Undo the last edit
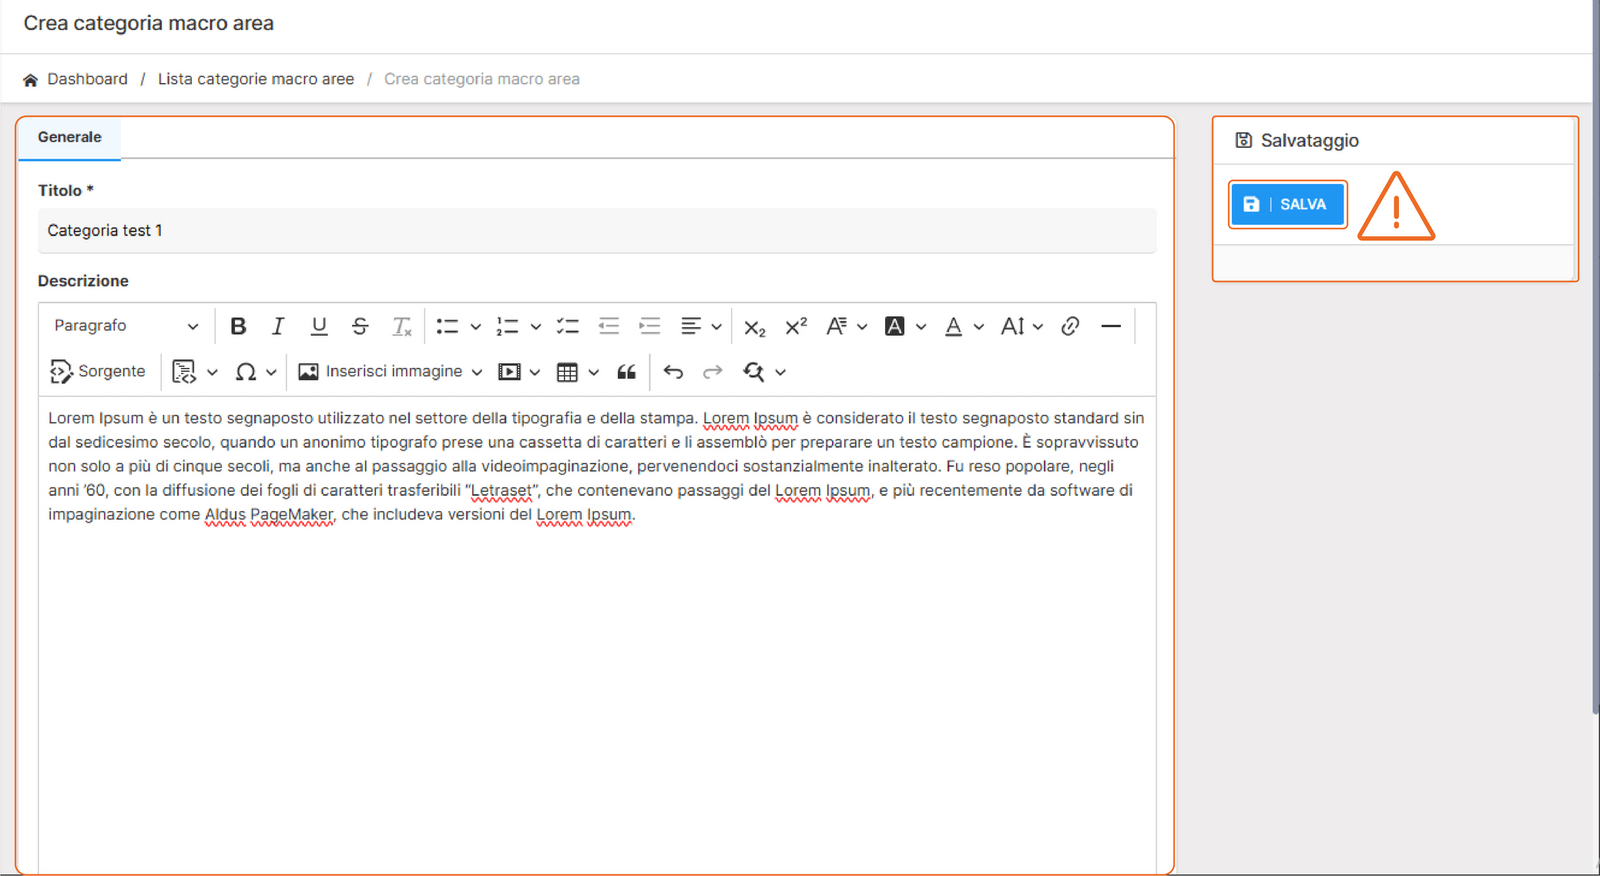Screen dimensions: 1600x876 [673, 372]
